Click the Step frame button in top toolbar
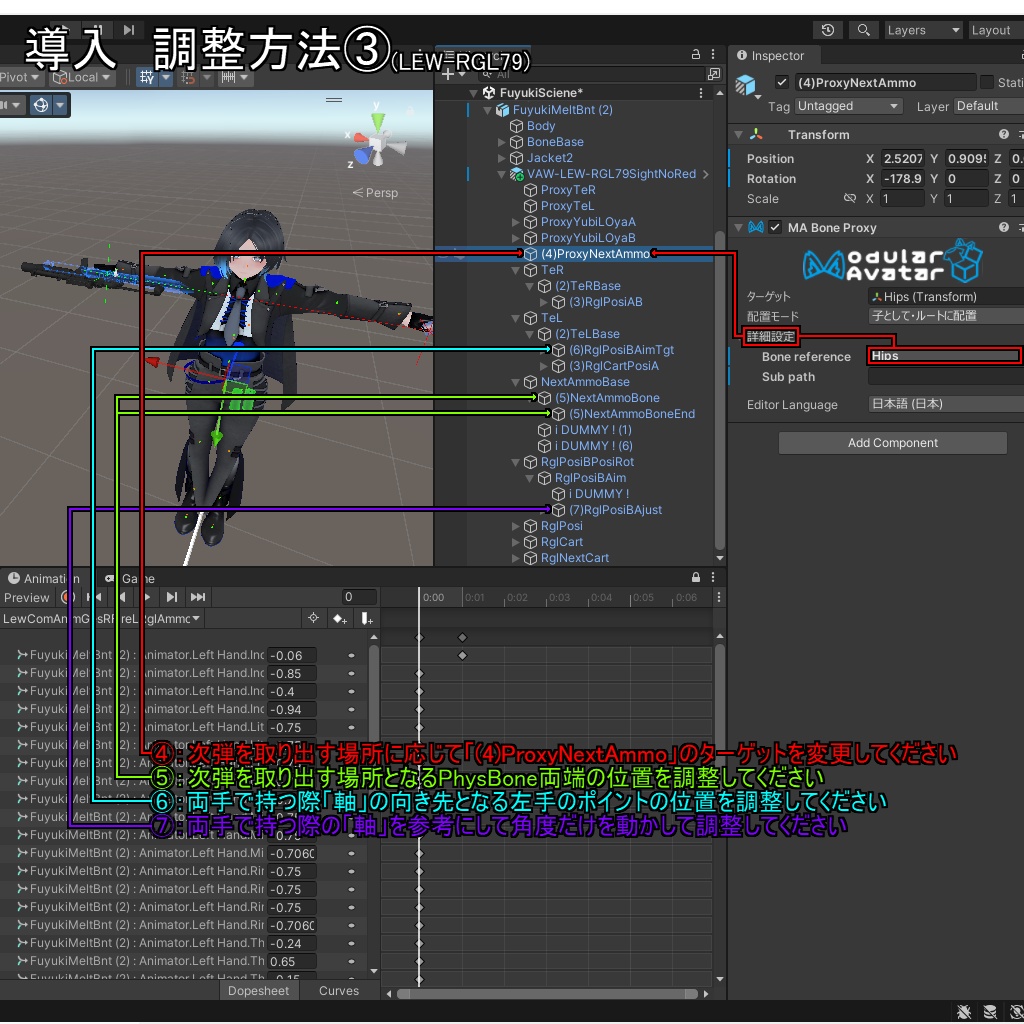The width and height of the screenshot is (1024, 1024). (x=129, y=30)
